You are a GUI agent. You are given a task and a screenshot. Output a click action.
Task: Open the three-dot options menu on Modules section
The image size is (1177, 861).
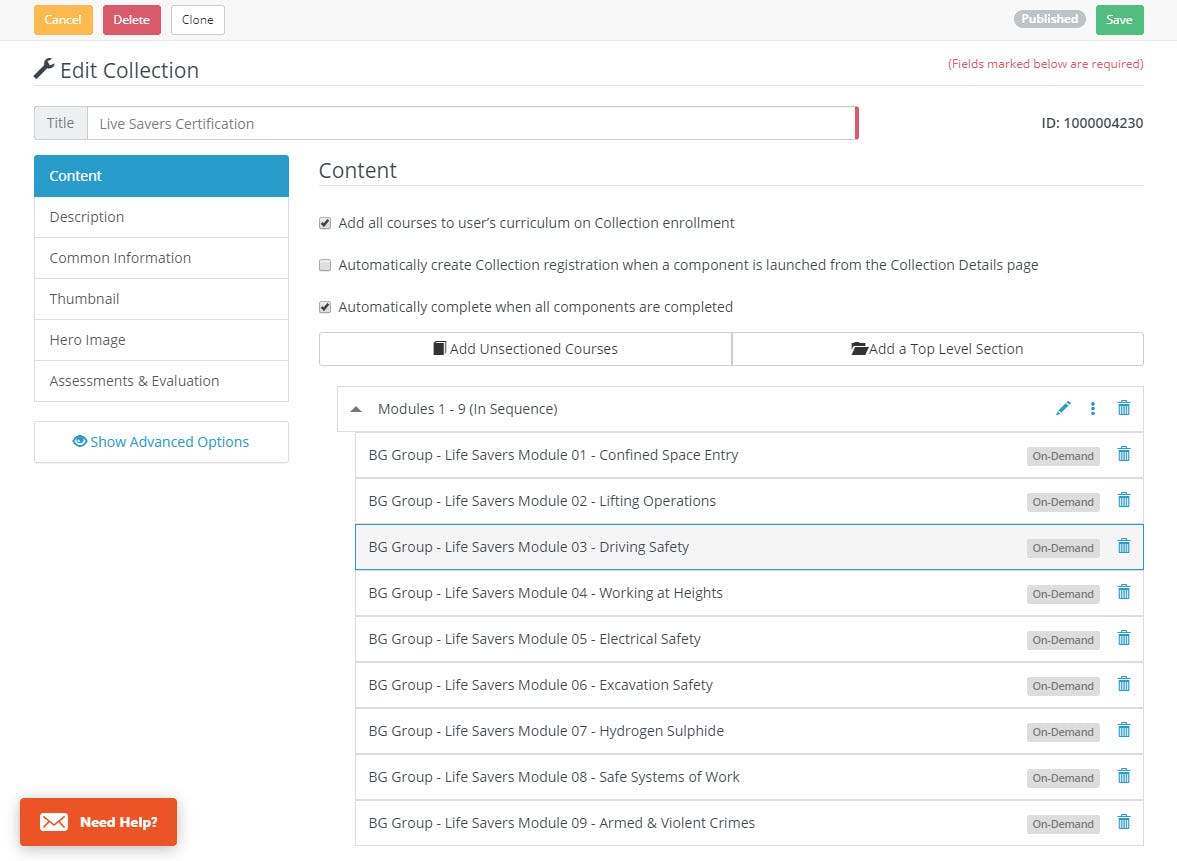click(1093, 408)
